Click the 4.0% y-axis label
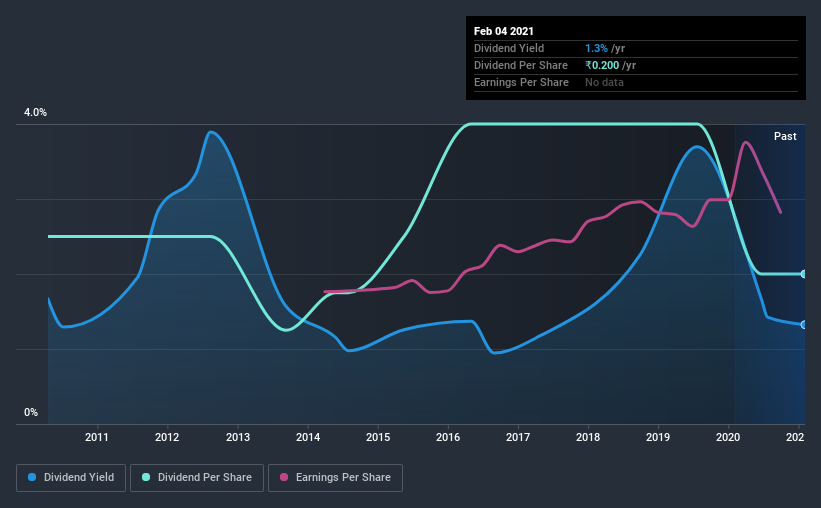 35,112
